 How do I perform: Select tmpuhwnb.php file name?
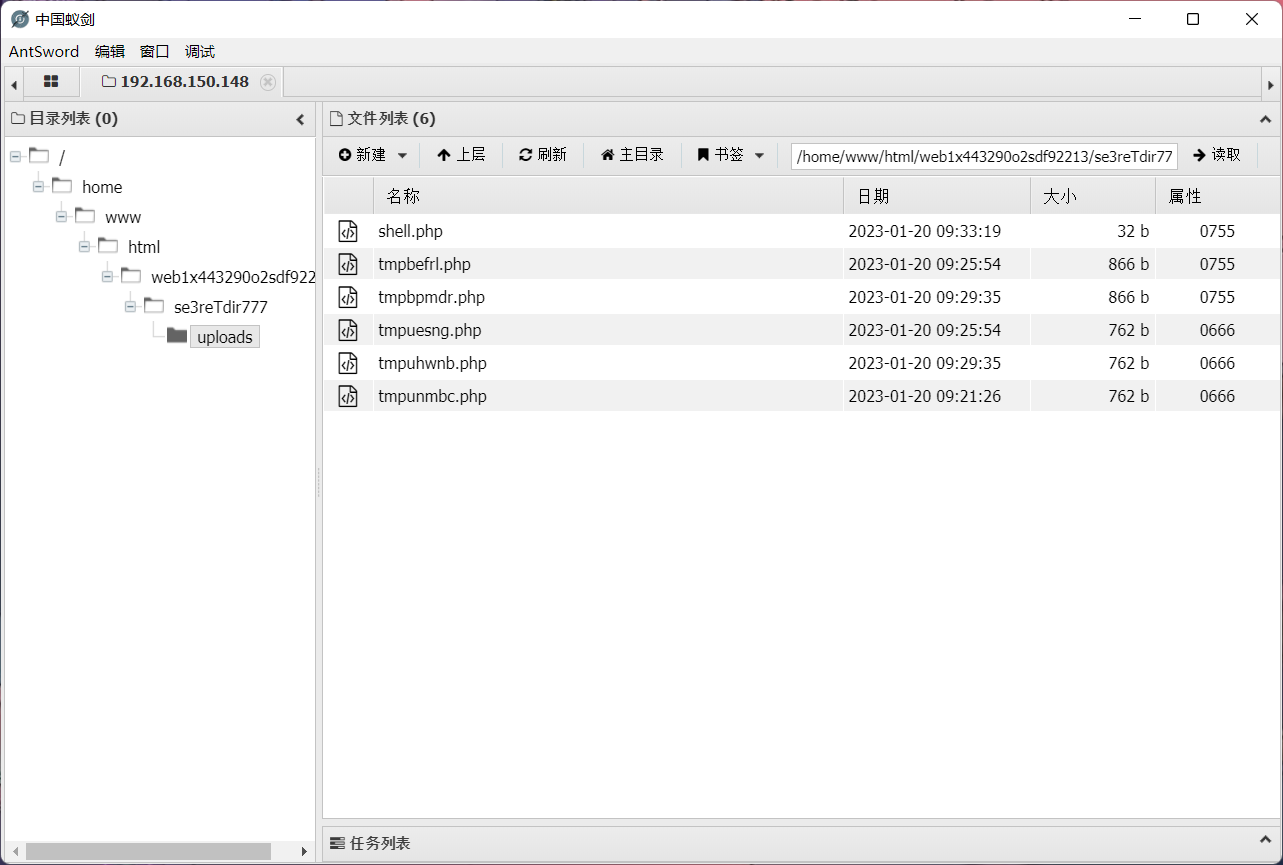click(432, 363)
